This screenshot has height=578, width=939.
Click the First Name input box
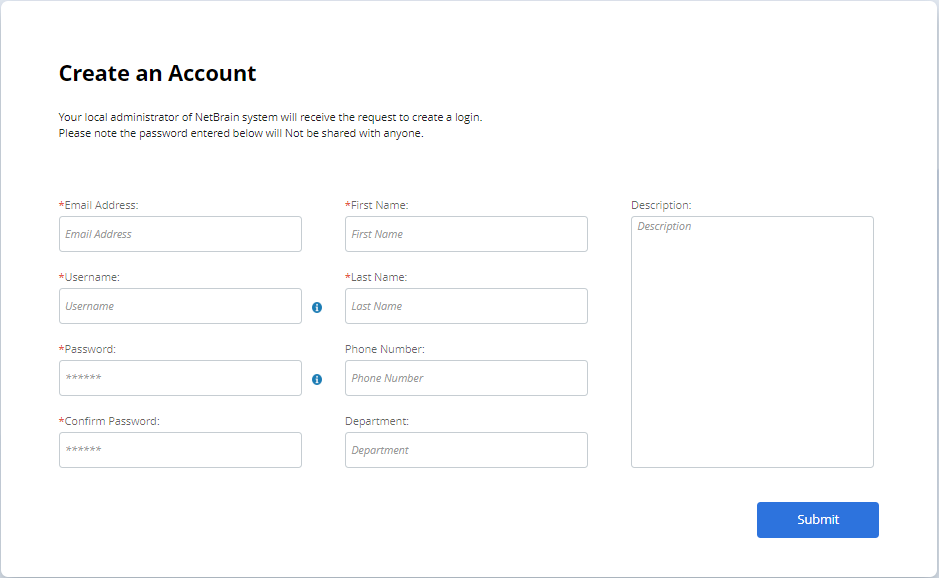tap(466, 233)
